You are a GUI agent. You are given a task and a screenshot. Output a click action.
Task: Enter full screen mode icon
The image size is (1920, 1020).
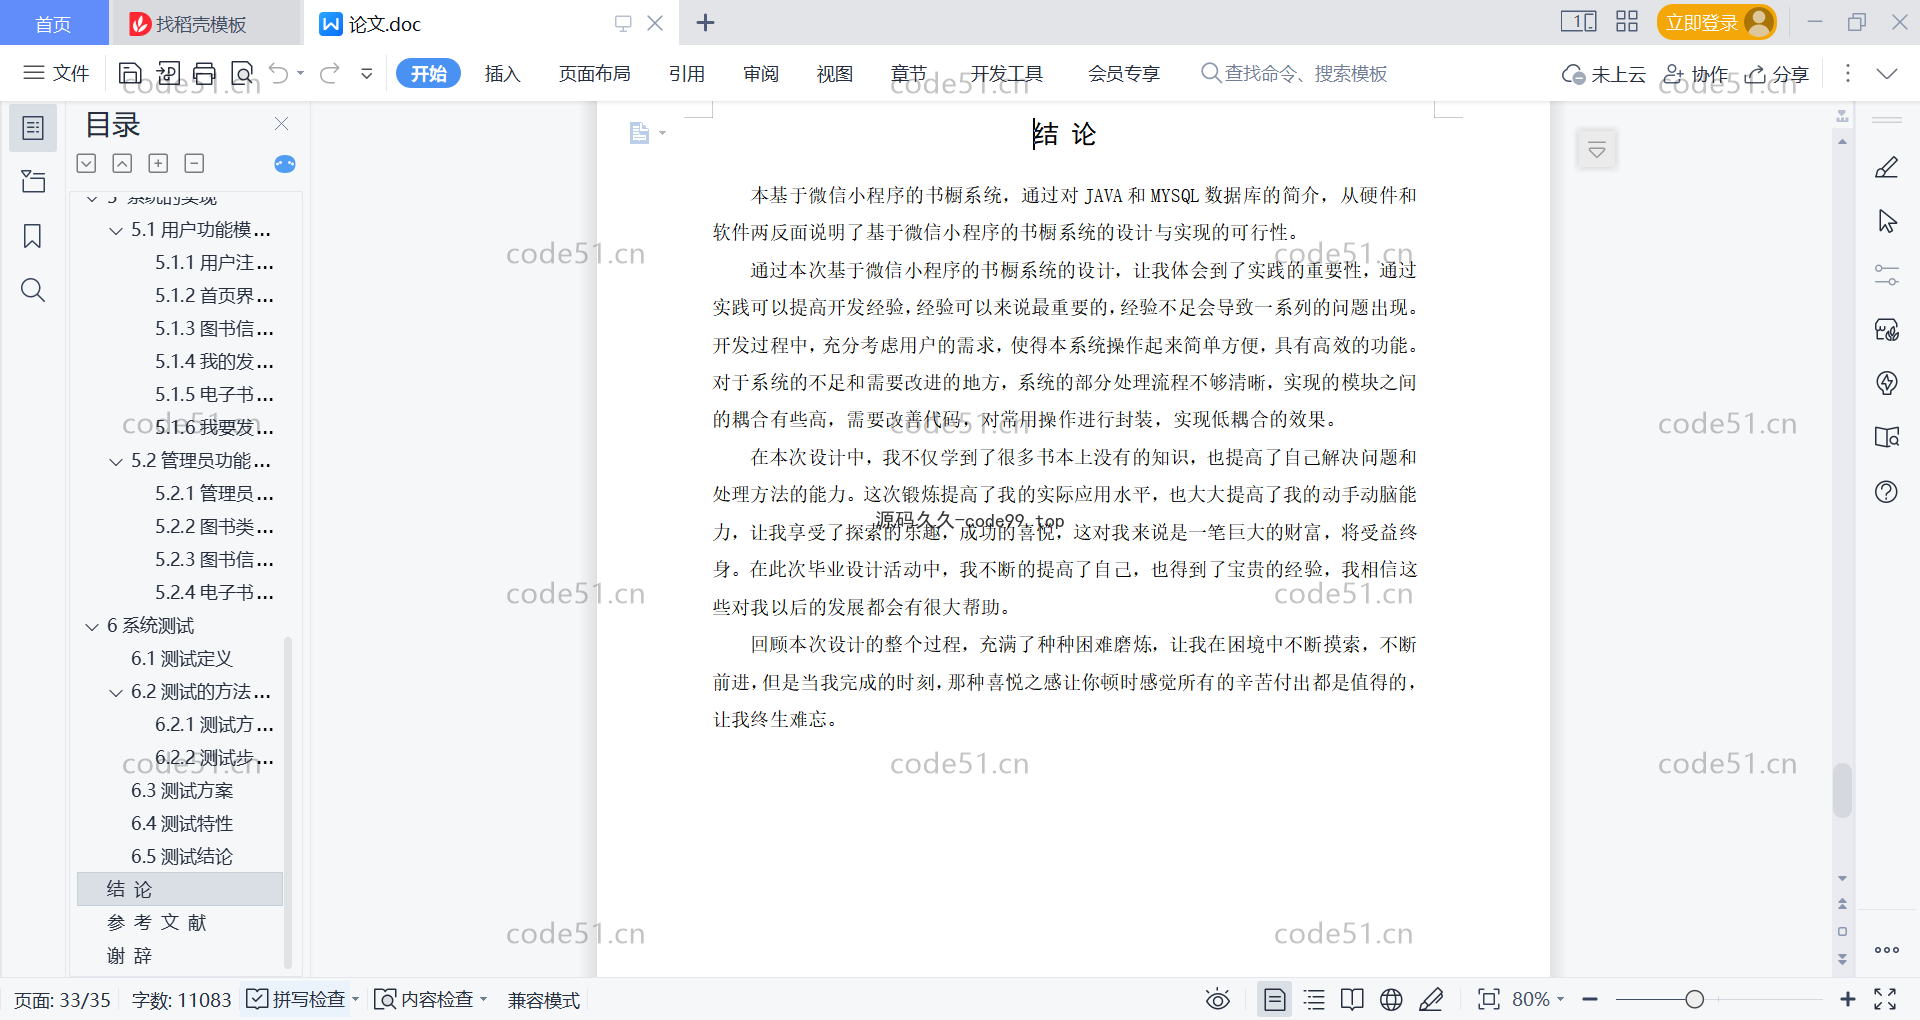pyautogui.click(x=1885, y=999)
